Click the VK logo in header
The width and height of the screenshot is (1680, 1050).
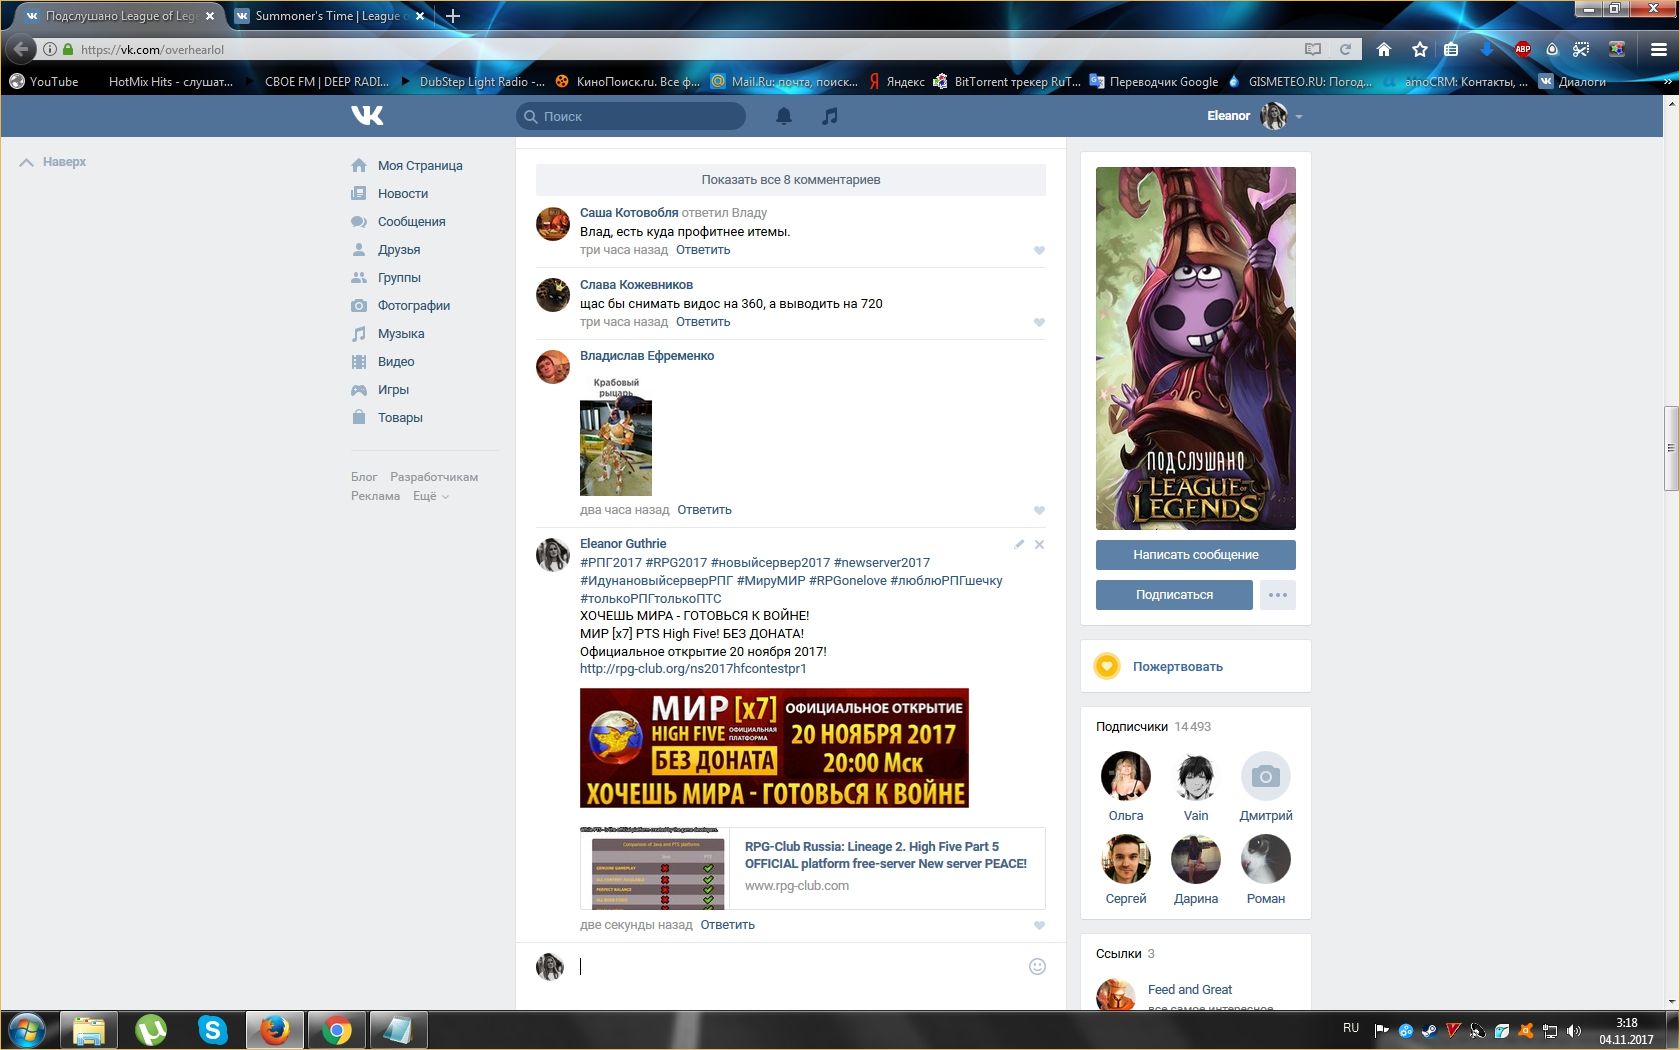[367, 116]
